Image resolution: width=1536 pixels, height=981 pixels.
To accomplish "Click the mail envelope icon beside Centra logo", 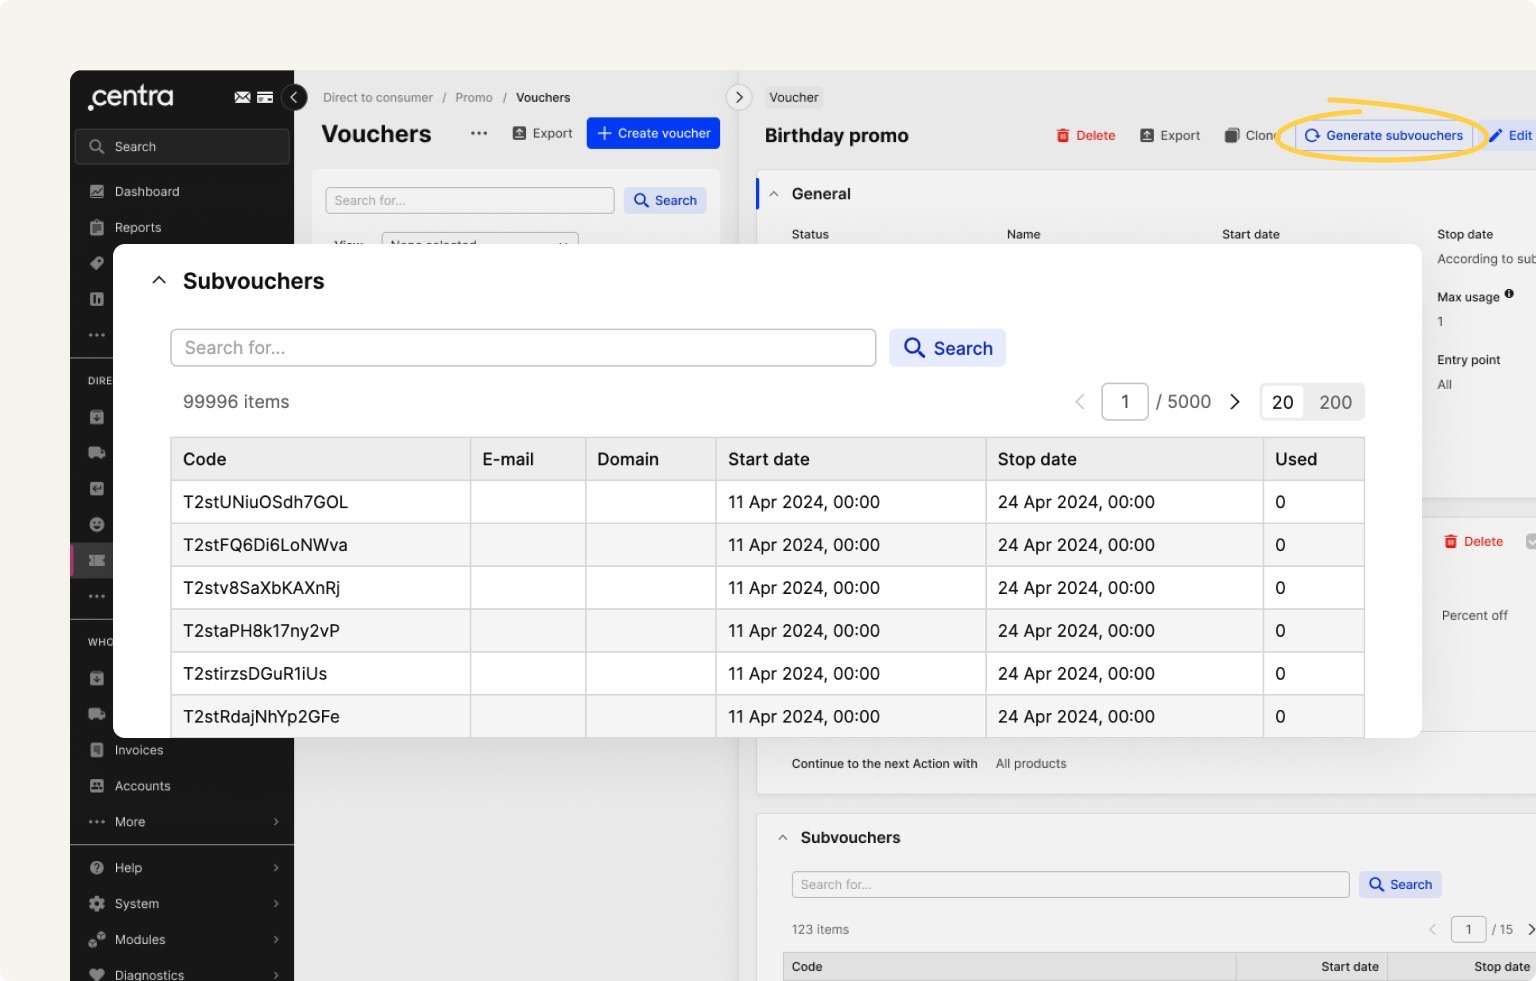I will click(x=242, y=97).
